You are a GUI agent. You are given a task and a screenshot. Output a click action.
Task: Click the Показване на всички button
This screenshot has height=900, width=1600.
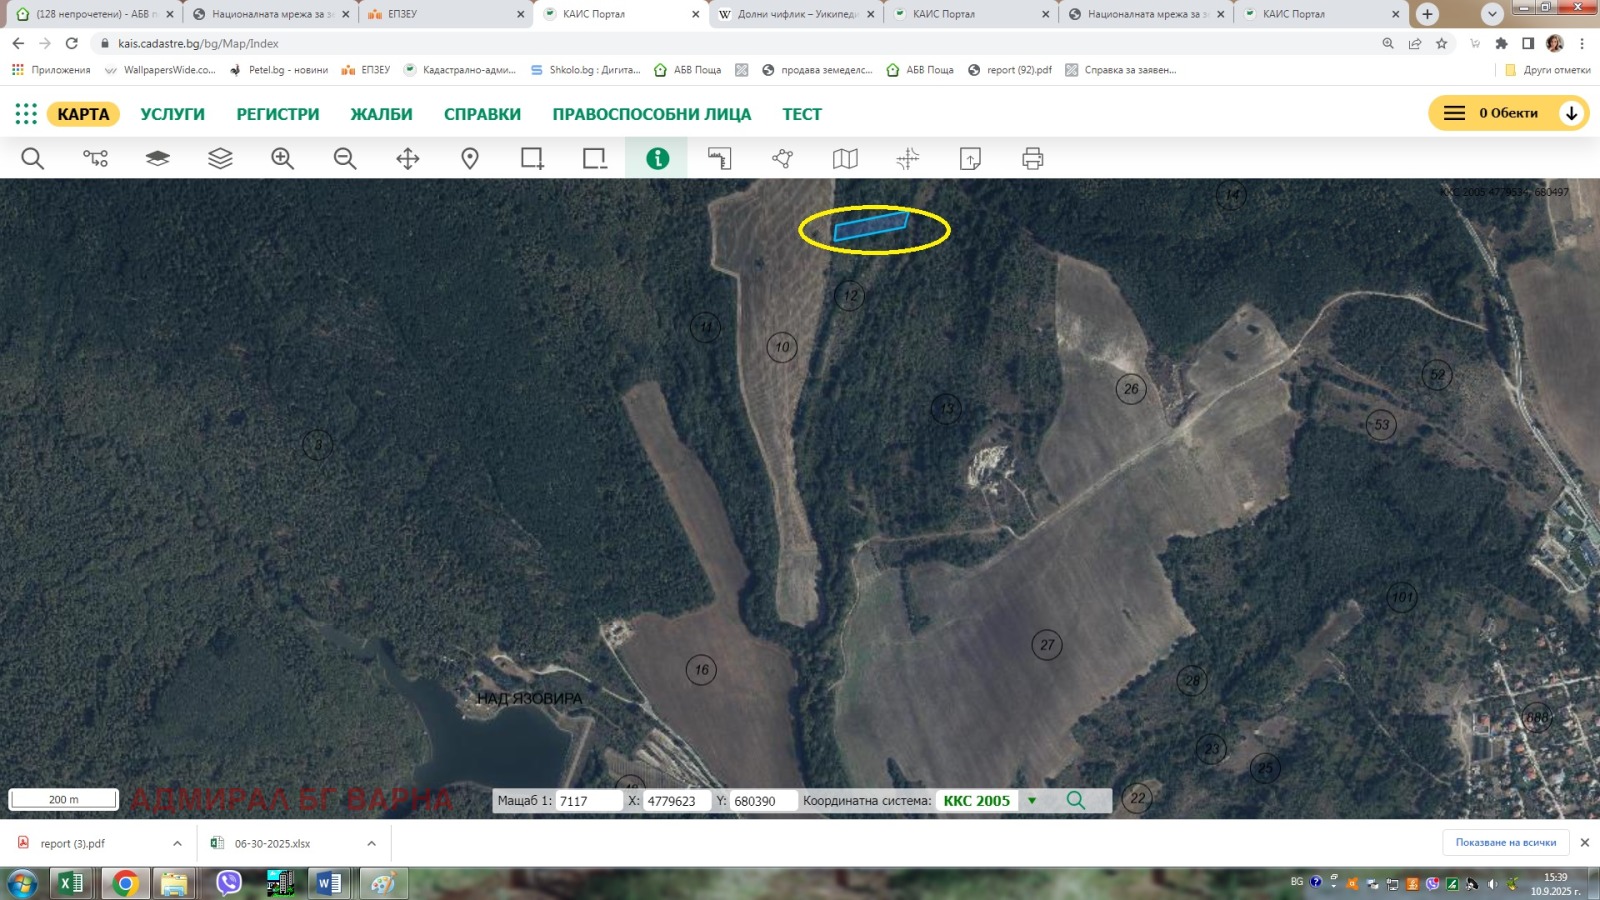pos(1505,843)
